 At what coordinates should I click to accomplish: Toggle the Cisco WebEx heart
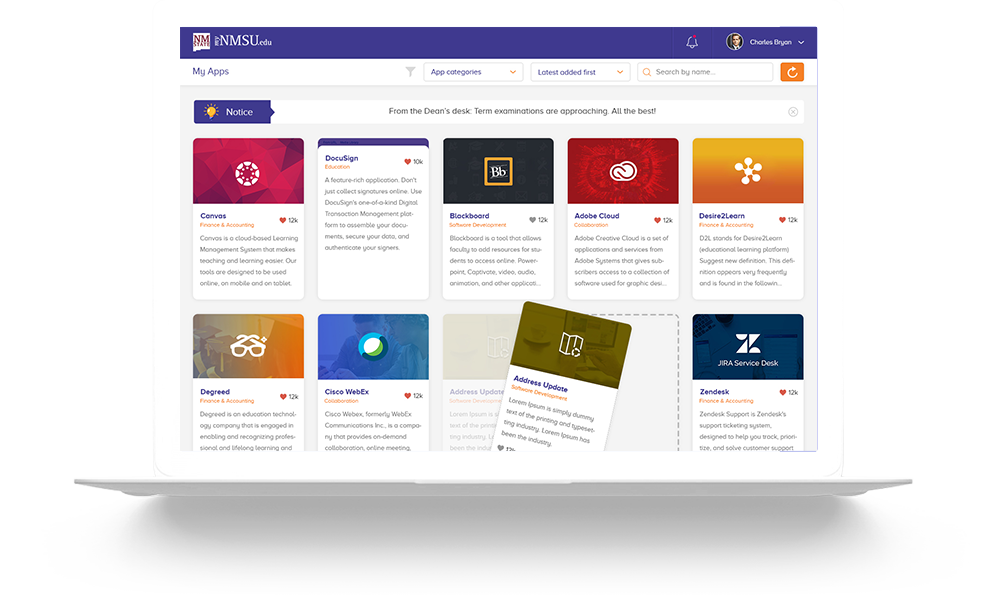pyautogui.click(x=407, y=396)
